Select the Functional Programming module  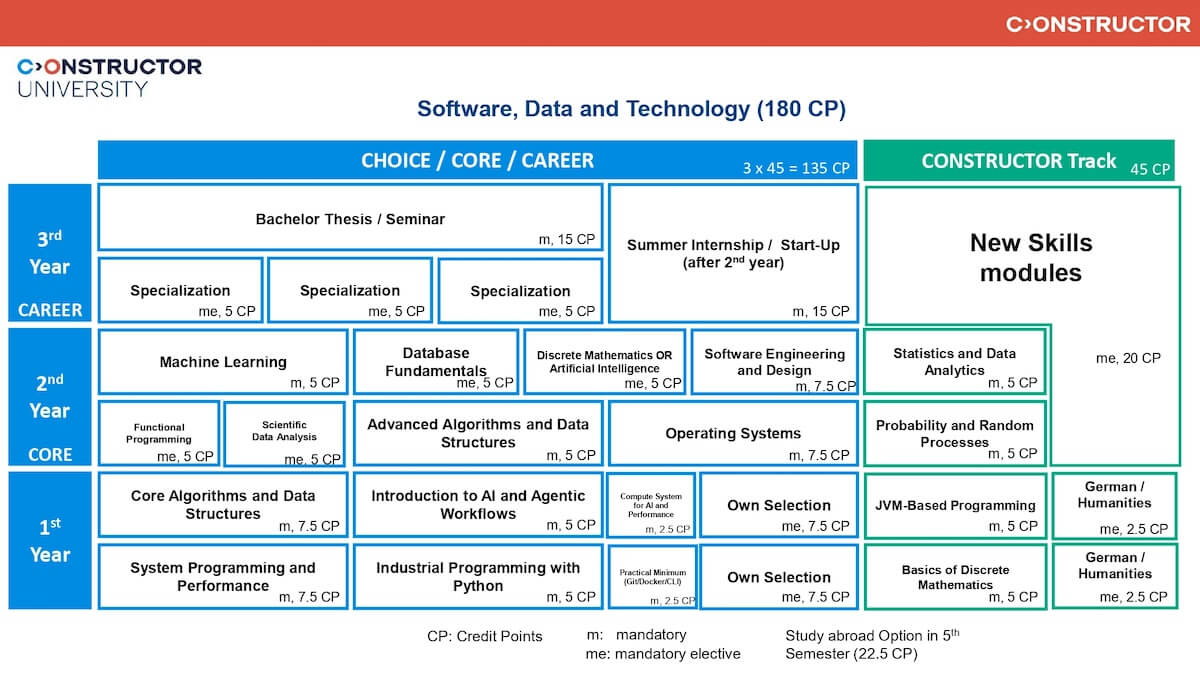158,434
